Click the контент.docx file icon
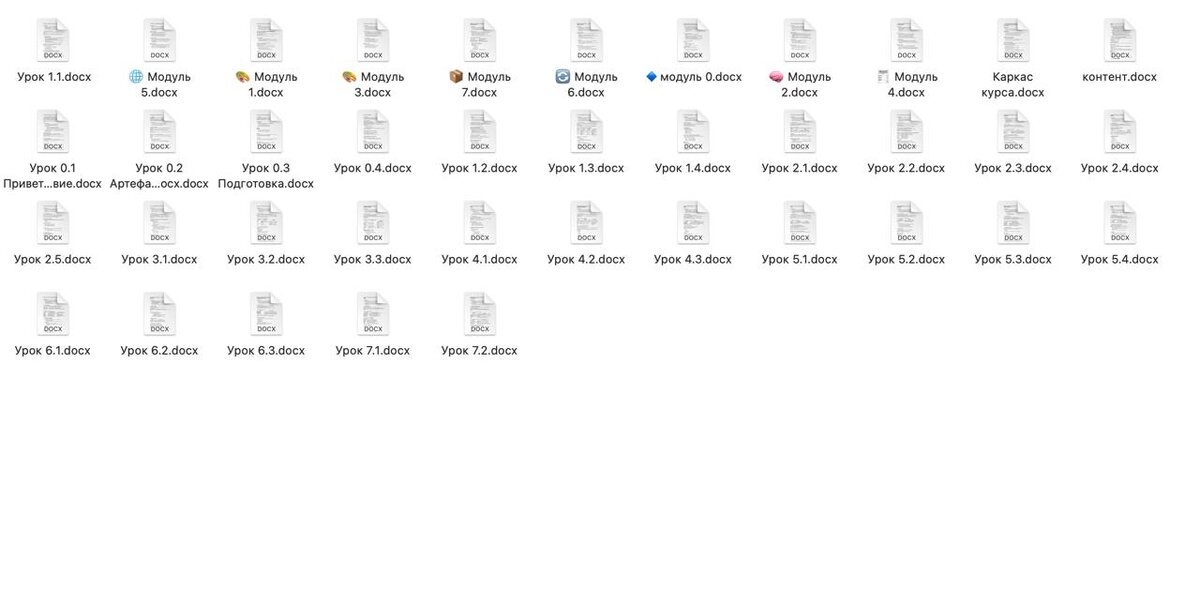The image size is (1200, 592). point(1120,40)
